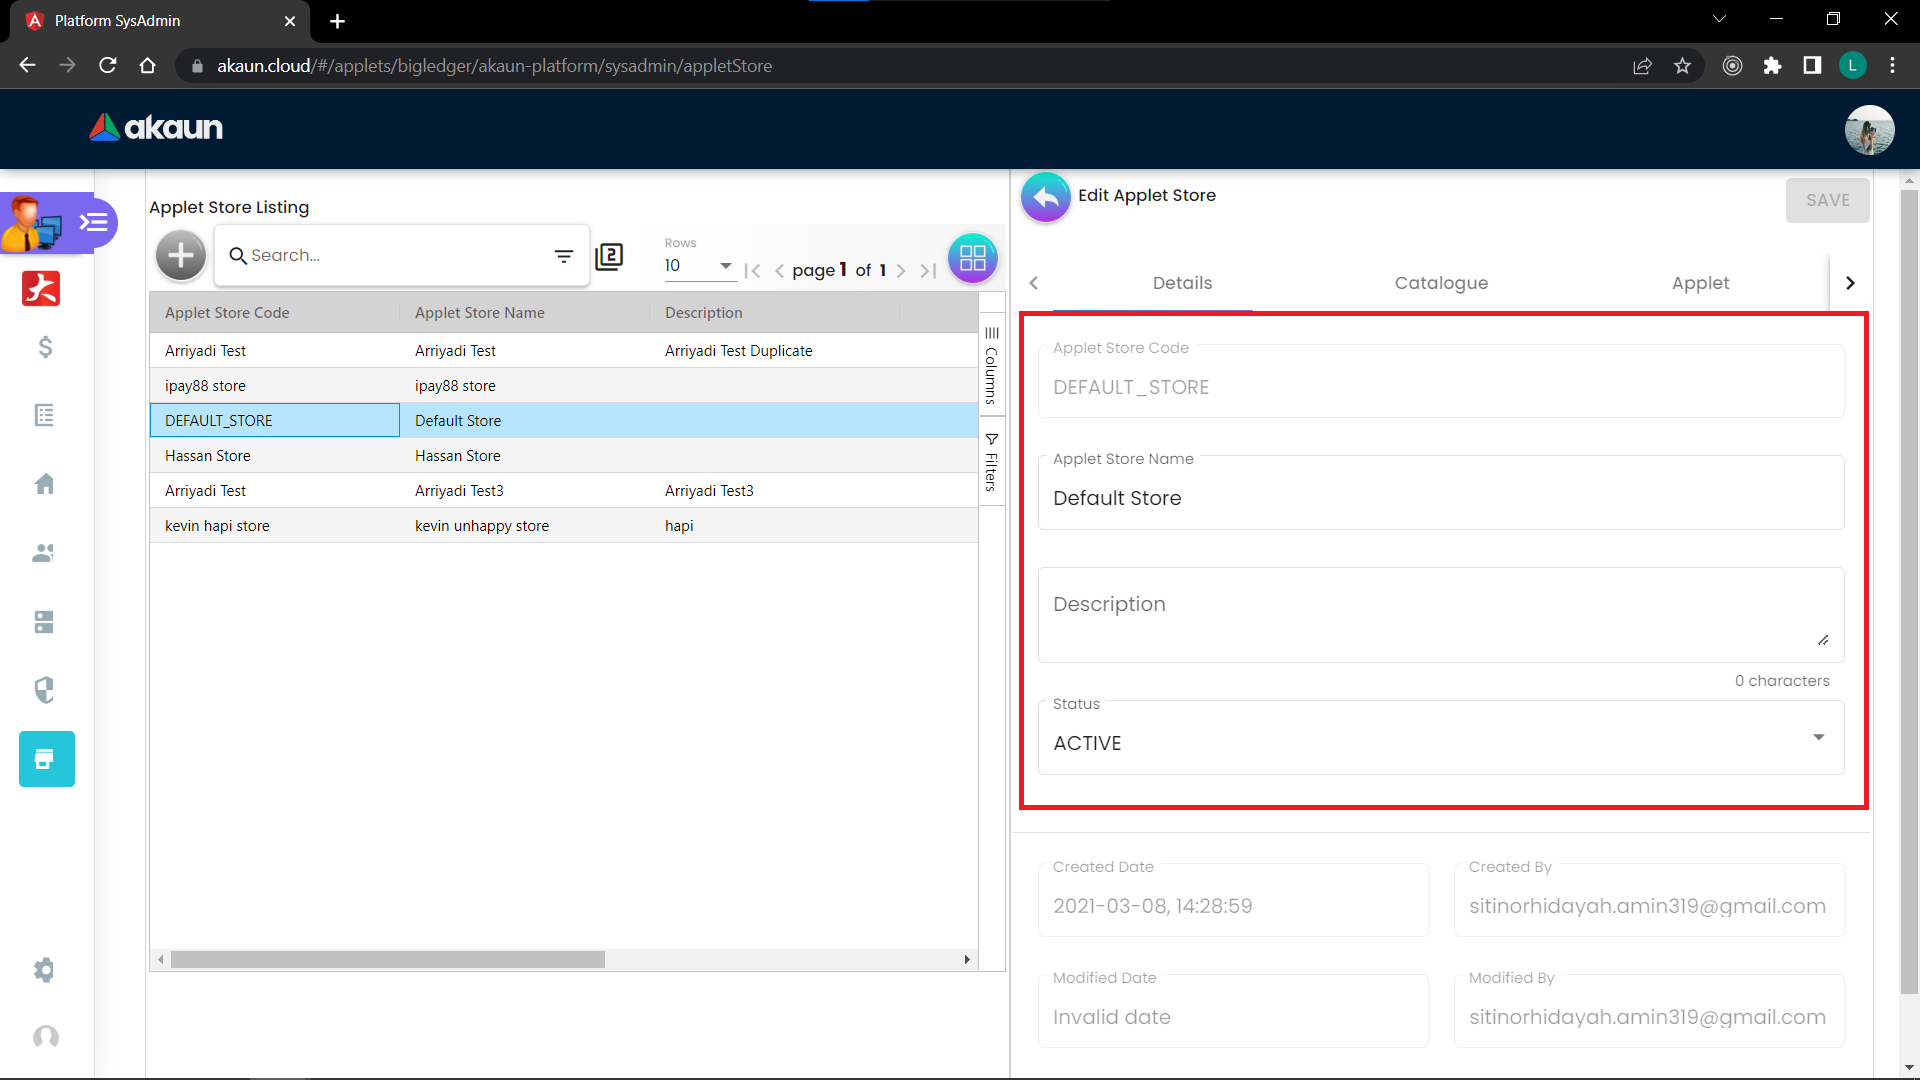The width and height of the screenshot is (1920, 1080).
Task: Toggle the Filters side panel
Action: 991,462
